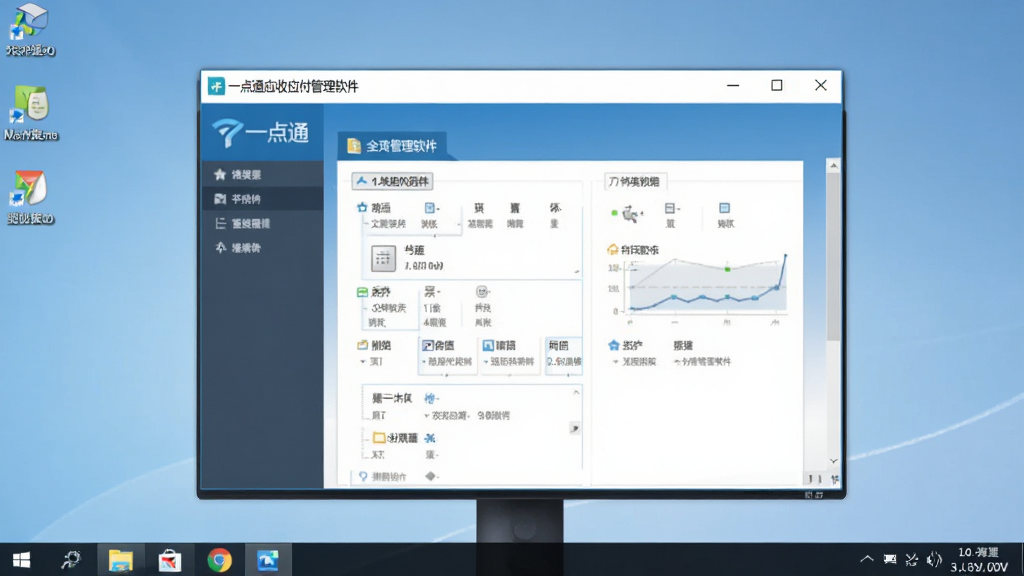Click the yellow folder icon above the blue arrow box

(362, 345)
